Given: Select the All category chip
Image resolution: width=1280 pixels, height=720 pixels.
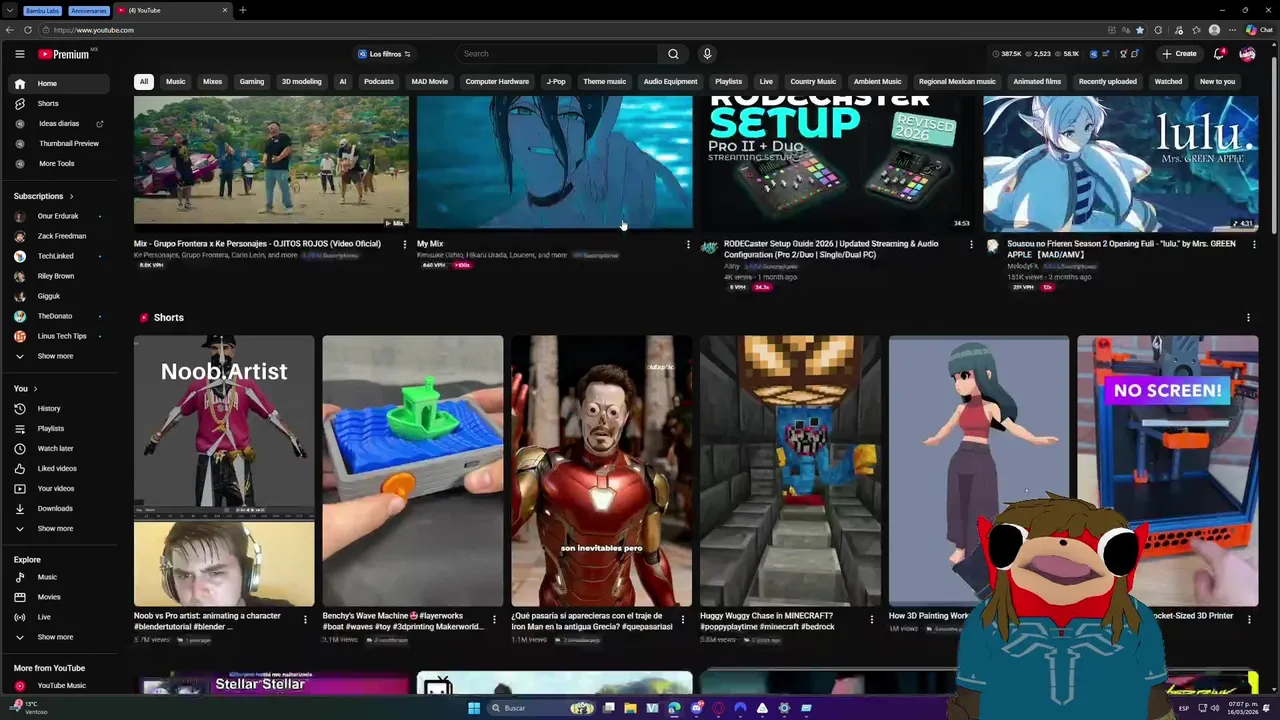Looking at the screenshot, I should point(144,82).
